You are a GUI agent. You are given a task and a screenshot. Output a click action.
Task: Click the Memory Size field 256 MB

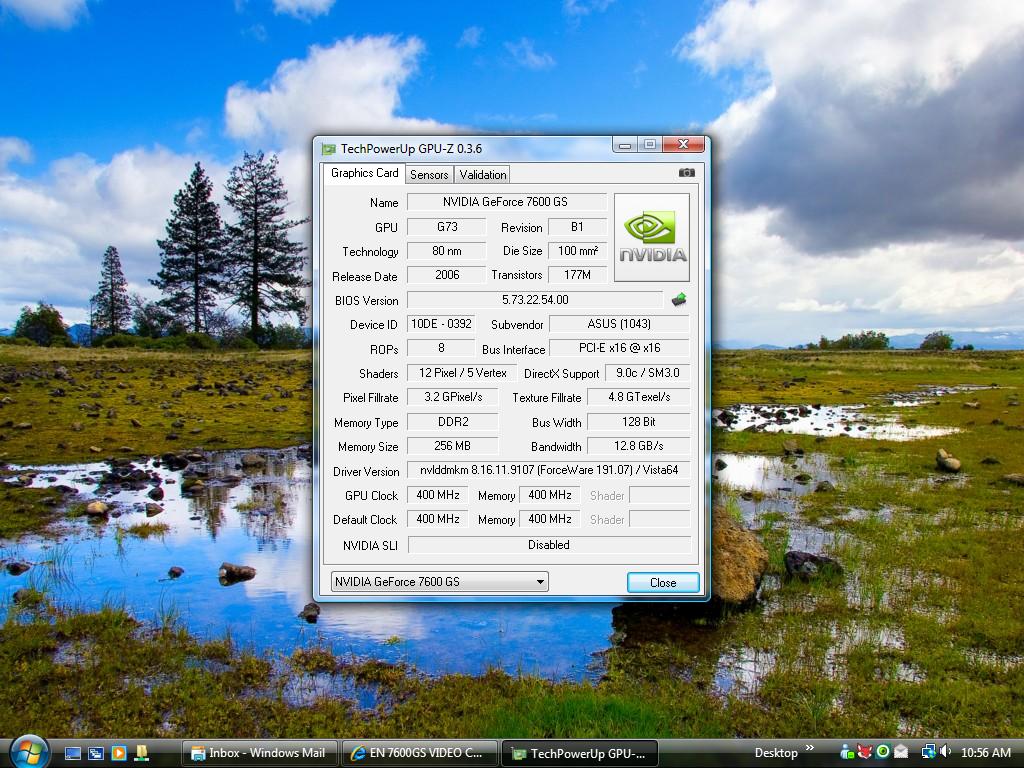click(453, 446)
